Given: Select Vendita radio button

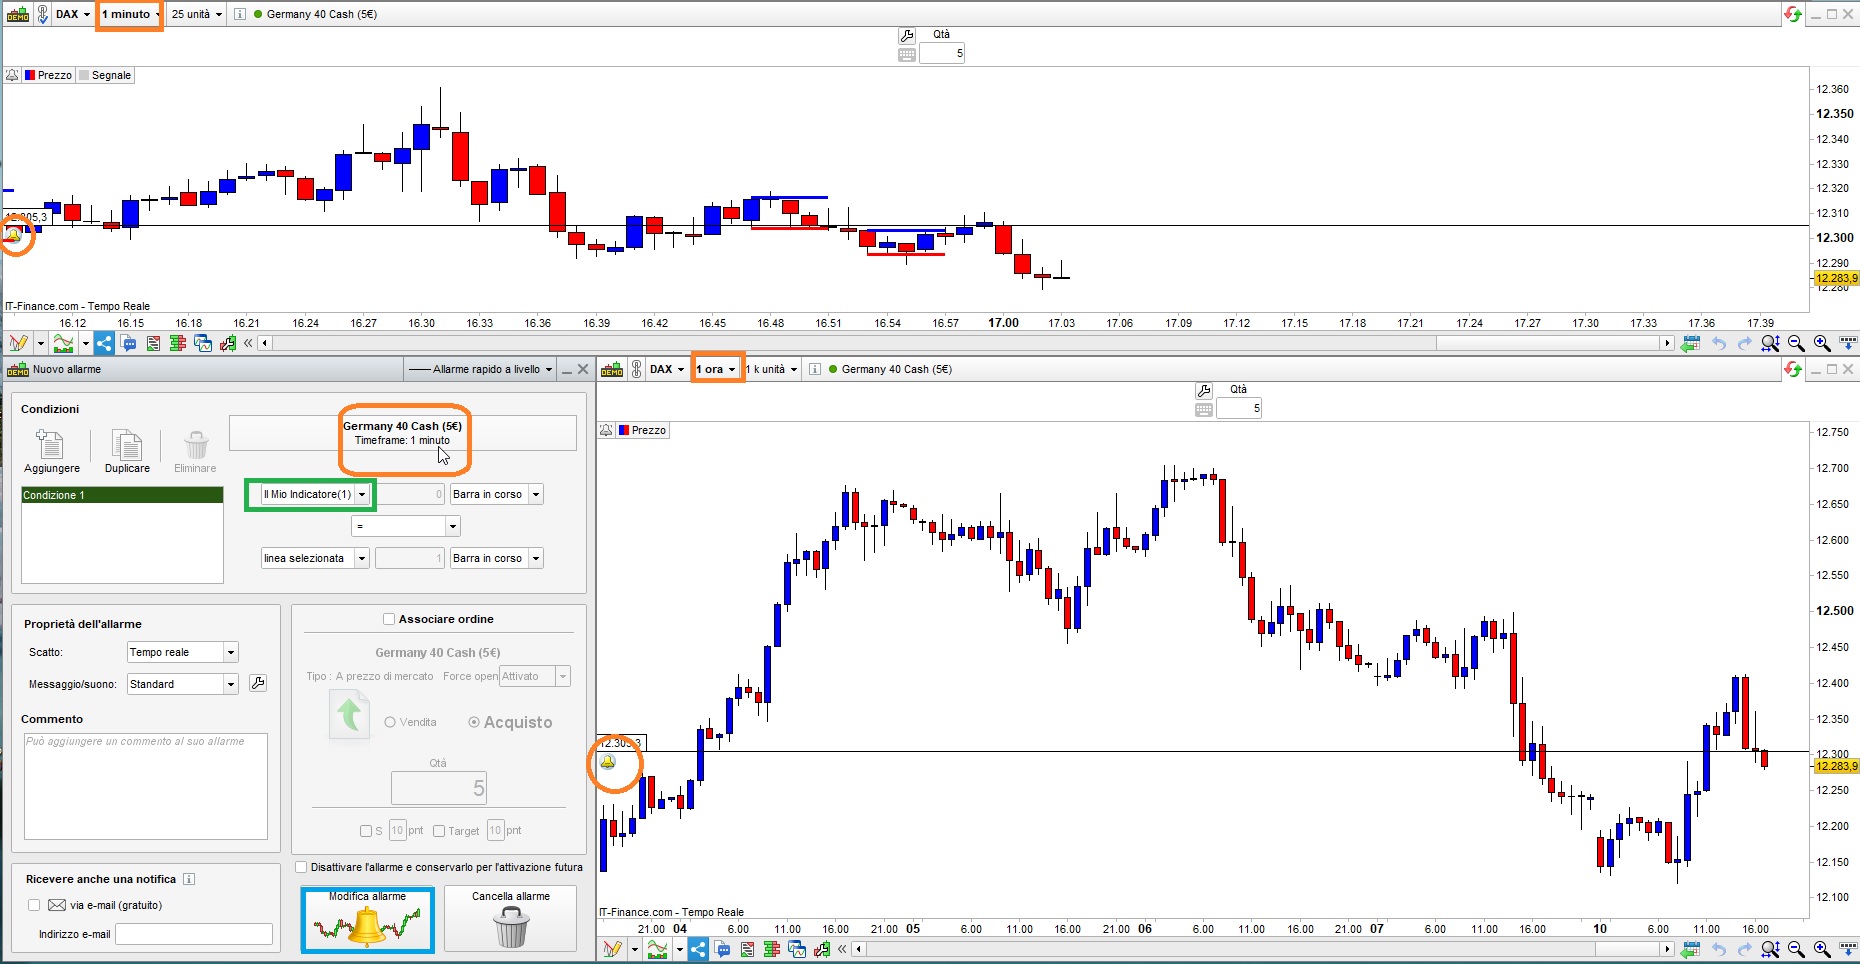Looking at the screenshot, I should pos(390,722).
